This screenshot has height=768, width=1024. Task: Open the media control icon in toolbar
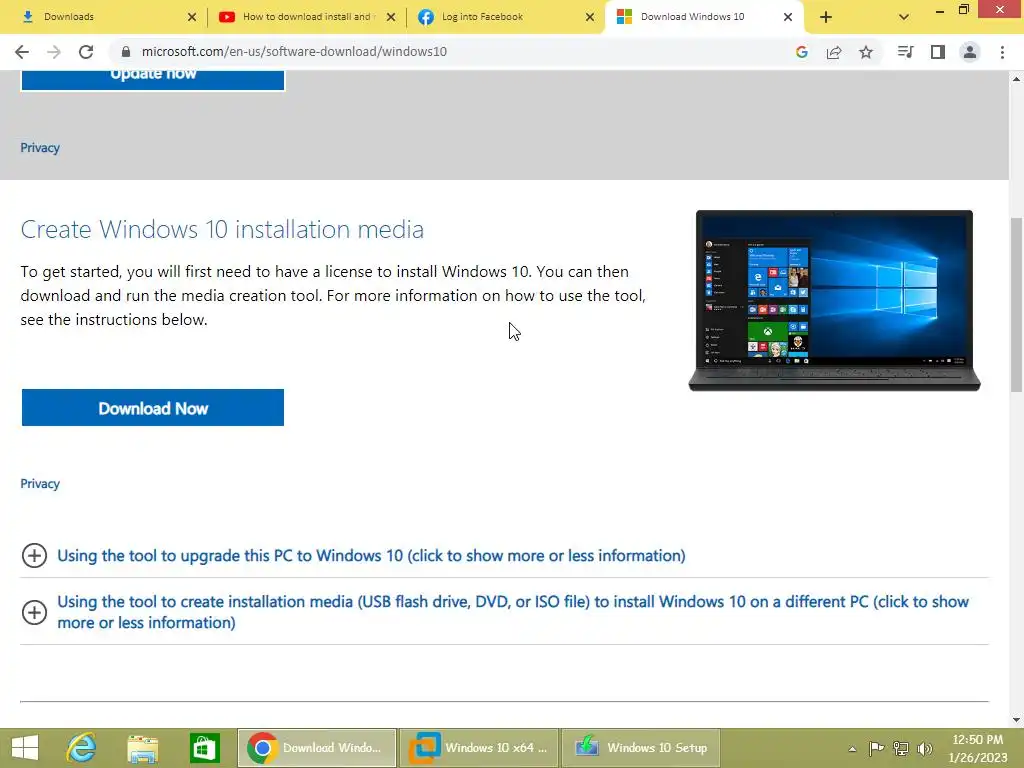click(905, 52)
